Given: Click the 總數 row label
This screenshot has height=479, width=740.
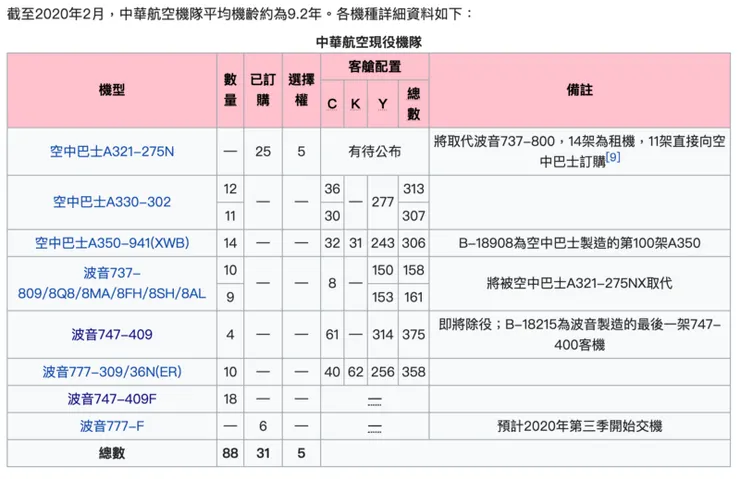Looking at the screenshot, I should (112, 454).
